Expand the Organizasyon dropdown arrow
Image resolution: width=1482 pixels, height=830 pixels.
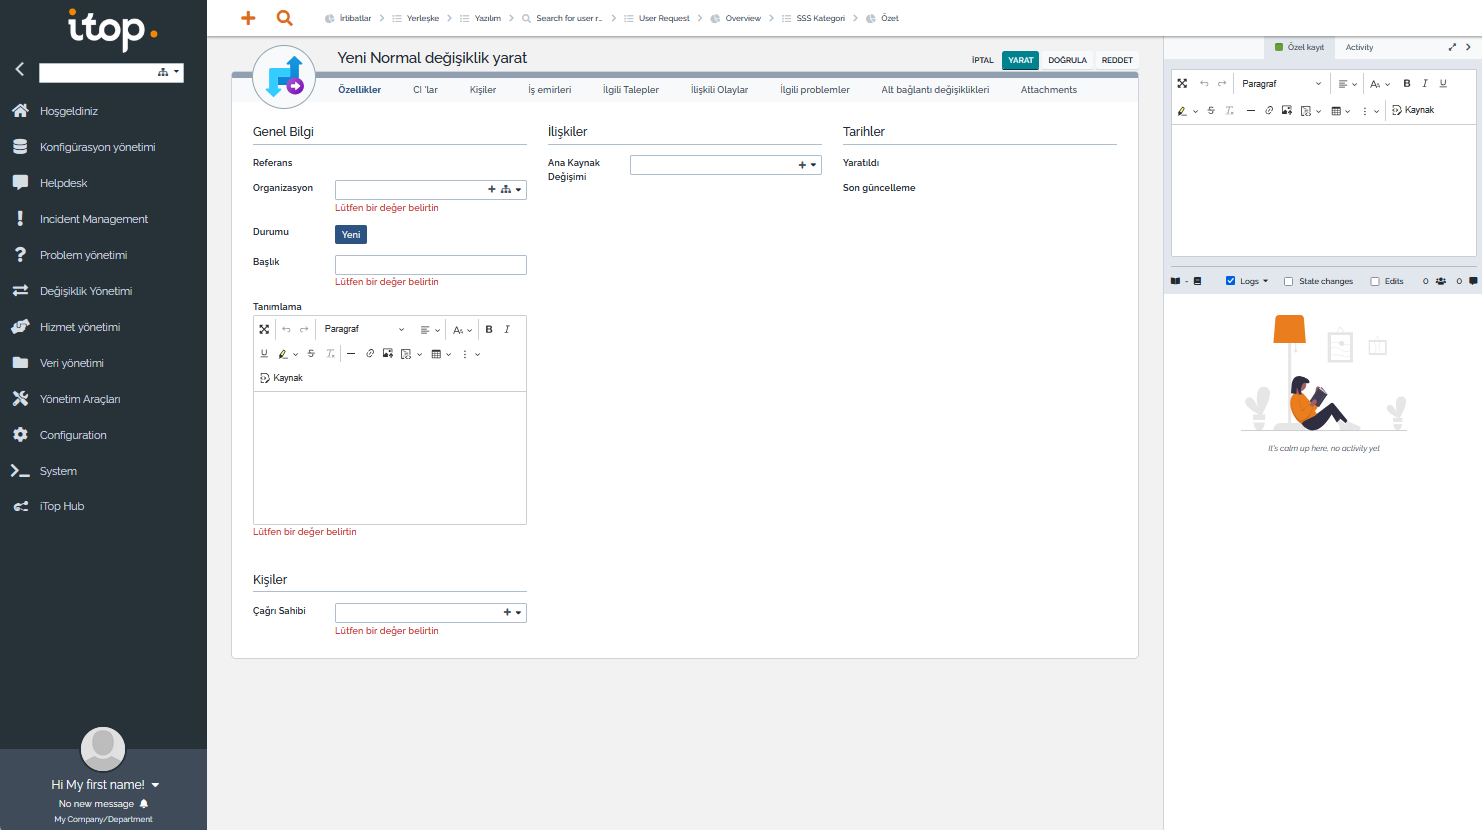point(518,190)
